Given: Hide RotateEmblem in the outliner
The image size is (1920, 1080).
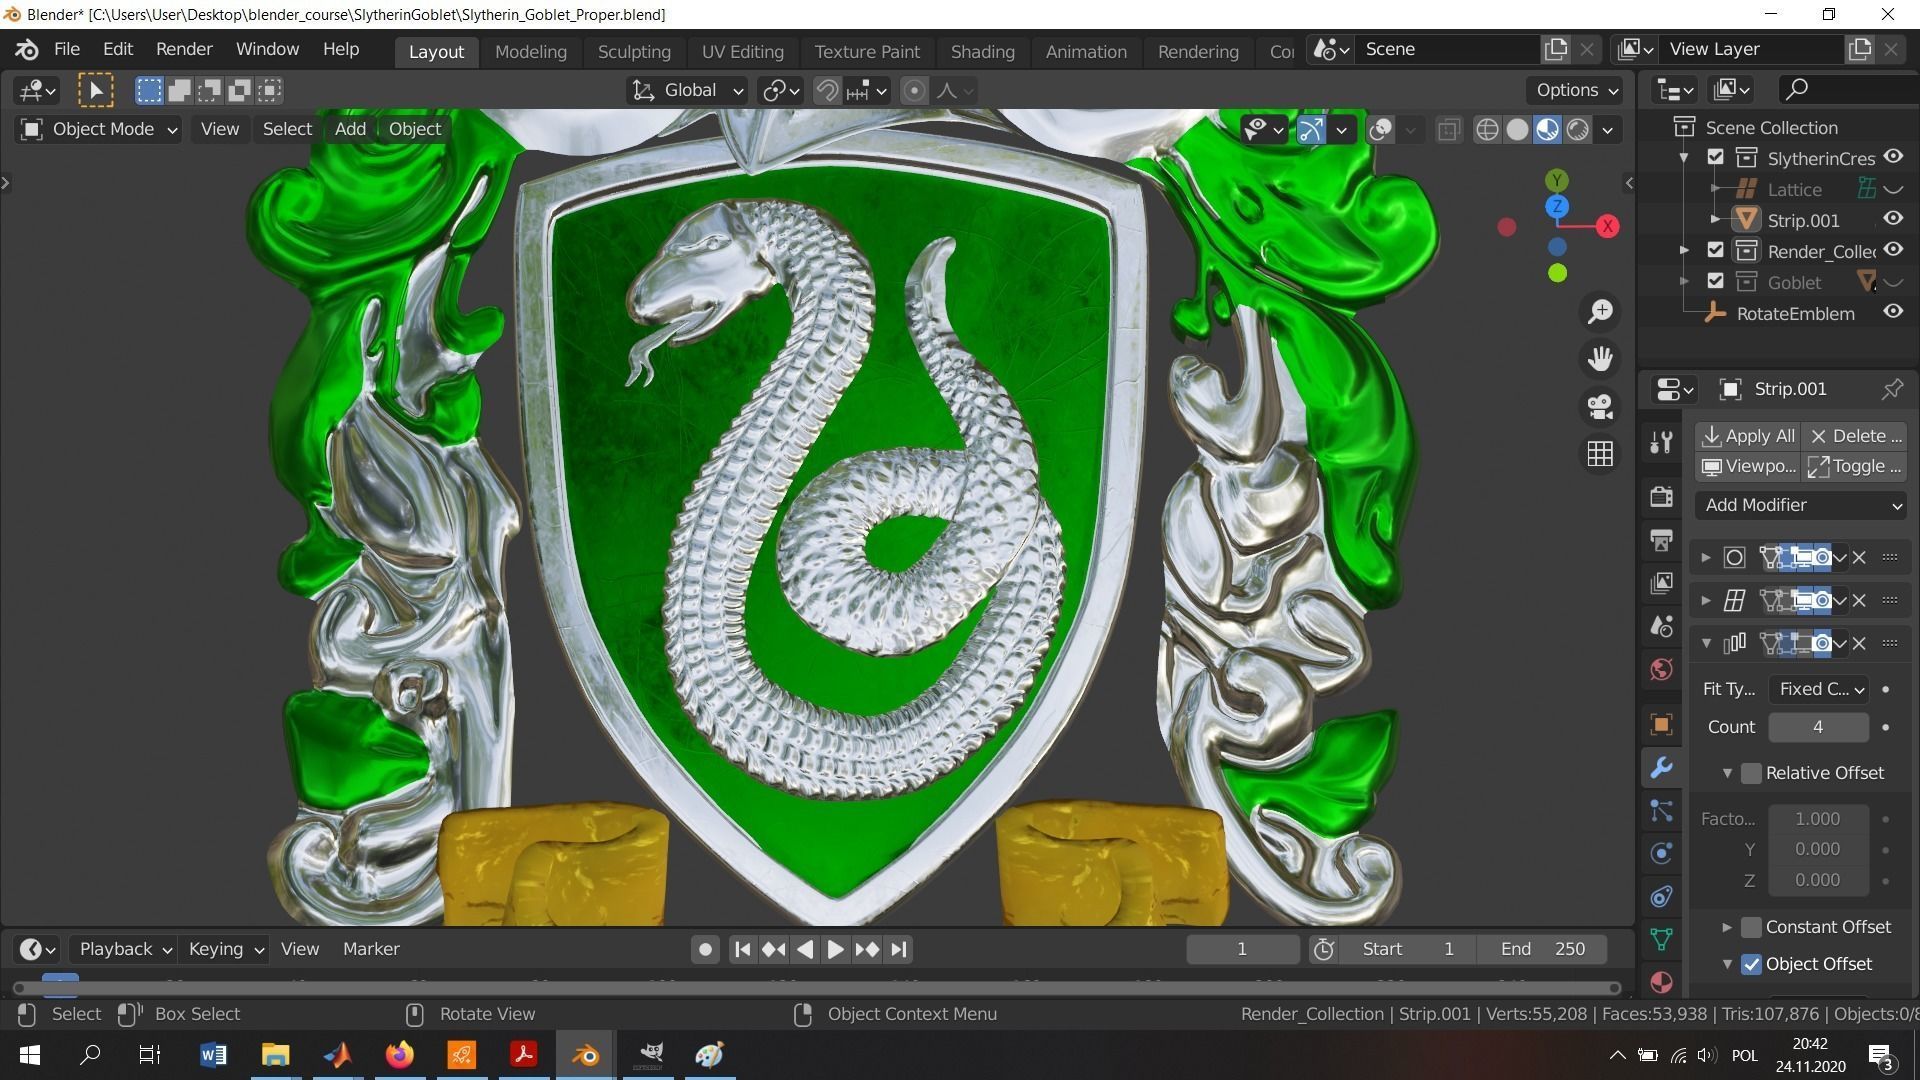Looking at the screenshot, I should pyautogui.click(x=1893, y=312).
